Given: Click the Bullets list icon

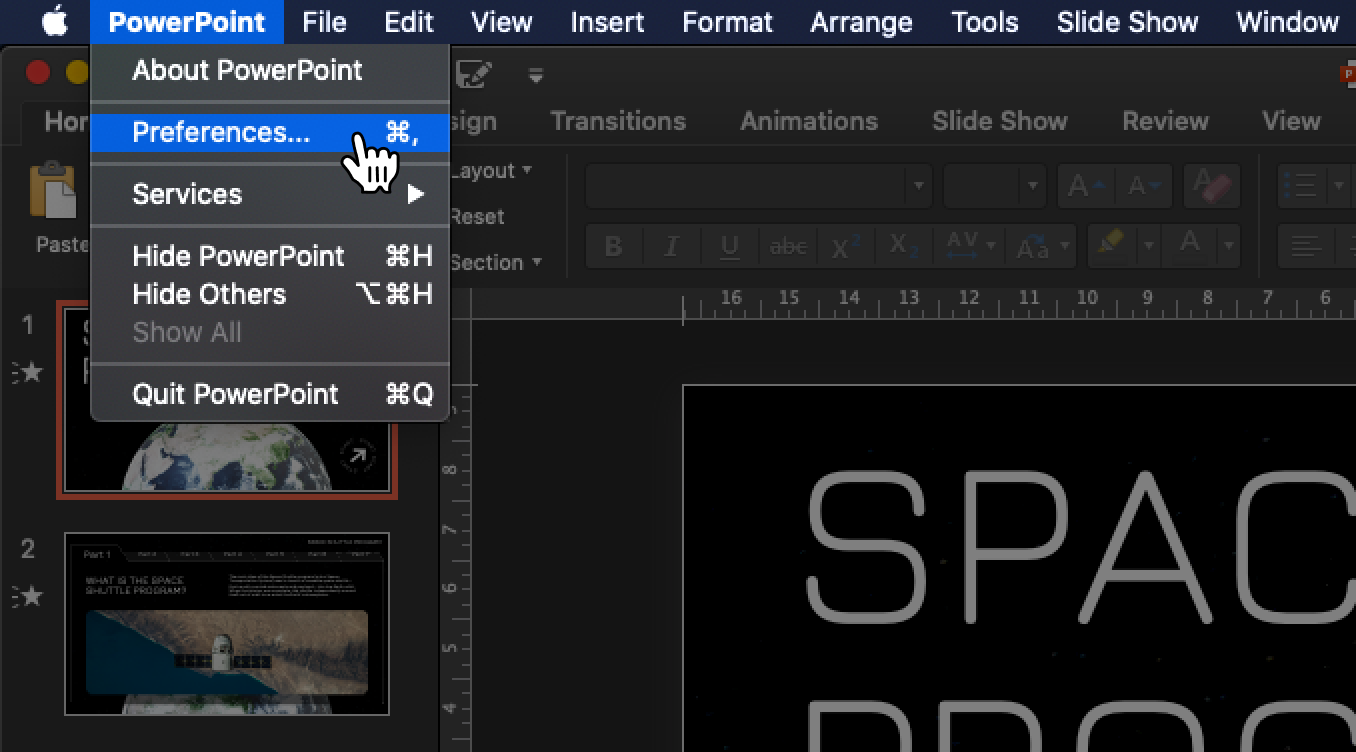Looking at the screenshot, I should (x=1300, y=186).
